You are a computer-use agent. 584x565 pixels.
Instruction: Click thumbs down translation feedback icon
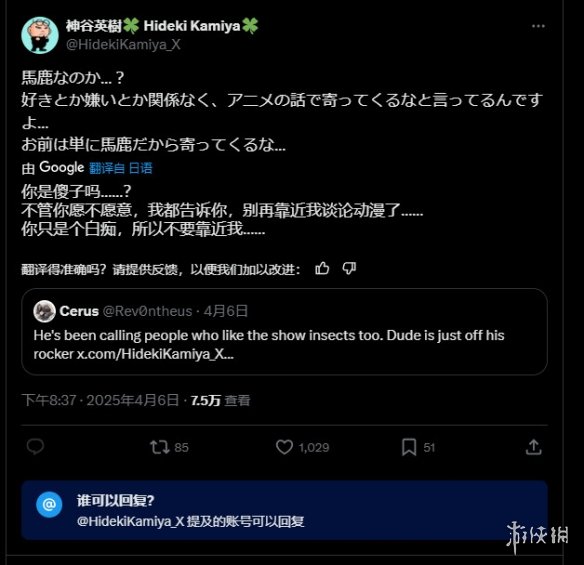click(349, 268)
